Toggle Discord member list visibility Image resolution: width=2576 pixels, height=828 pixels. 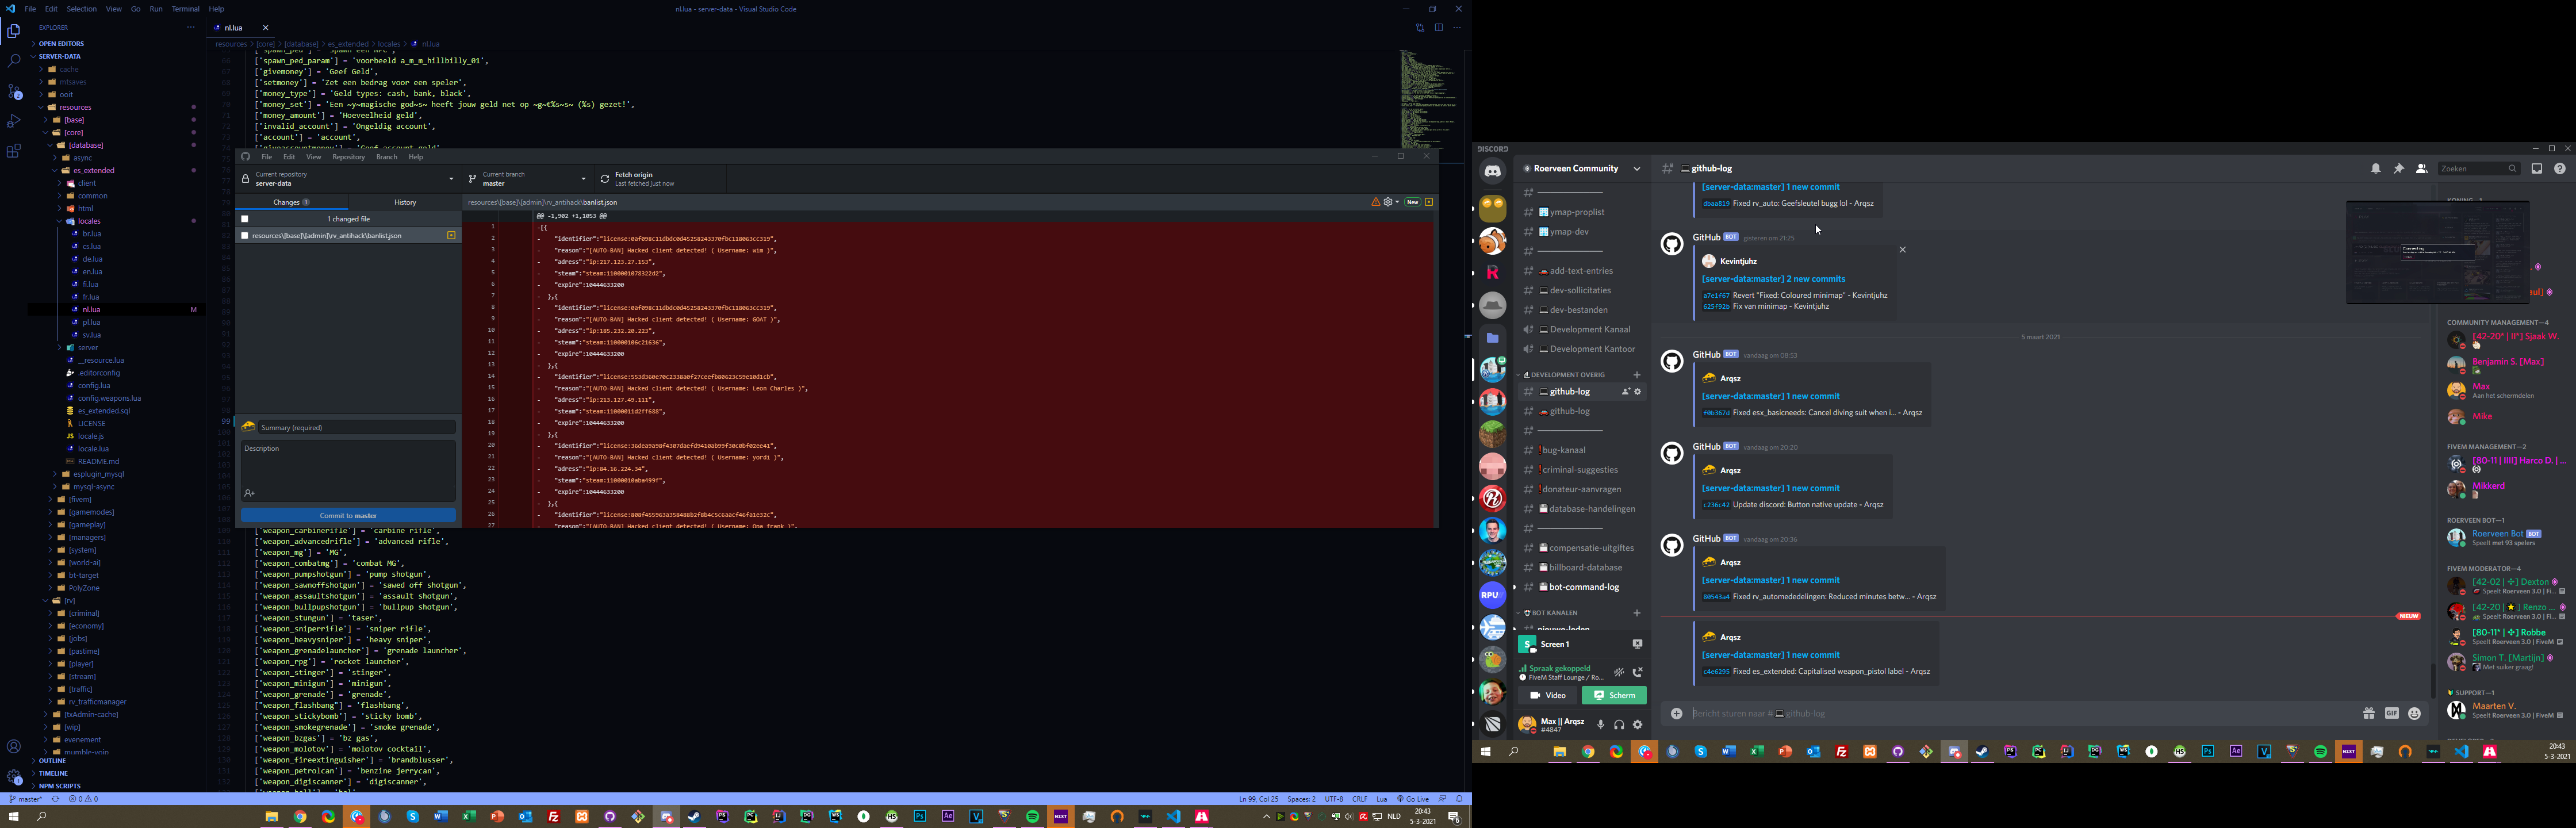(x=2421, y=169)
